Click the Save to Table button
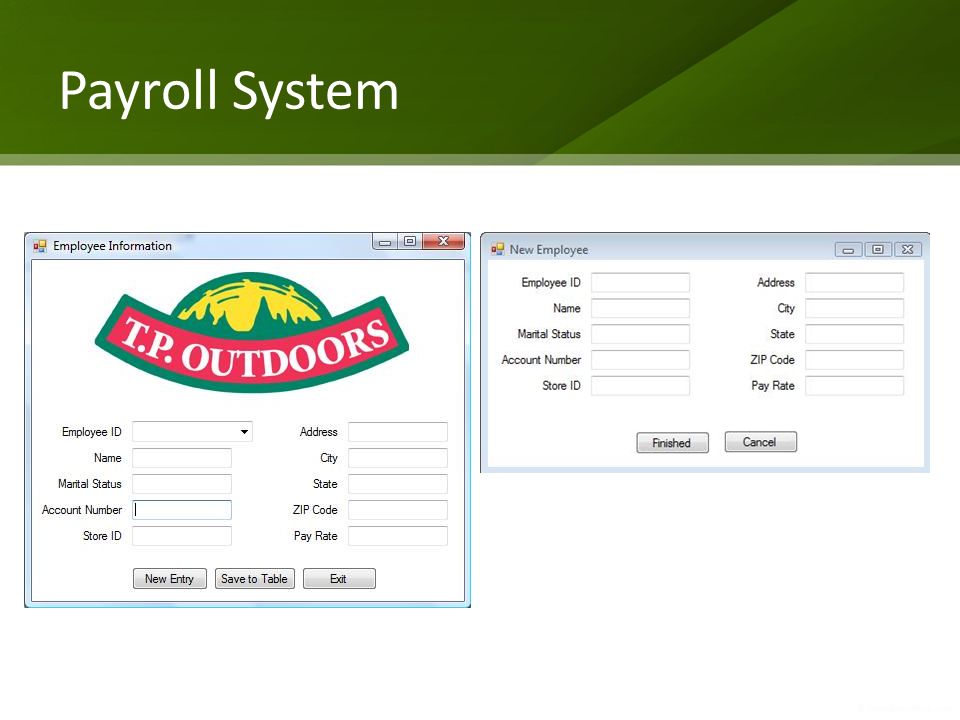This screenshot has height=720, width=960. tap(255, 579)
